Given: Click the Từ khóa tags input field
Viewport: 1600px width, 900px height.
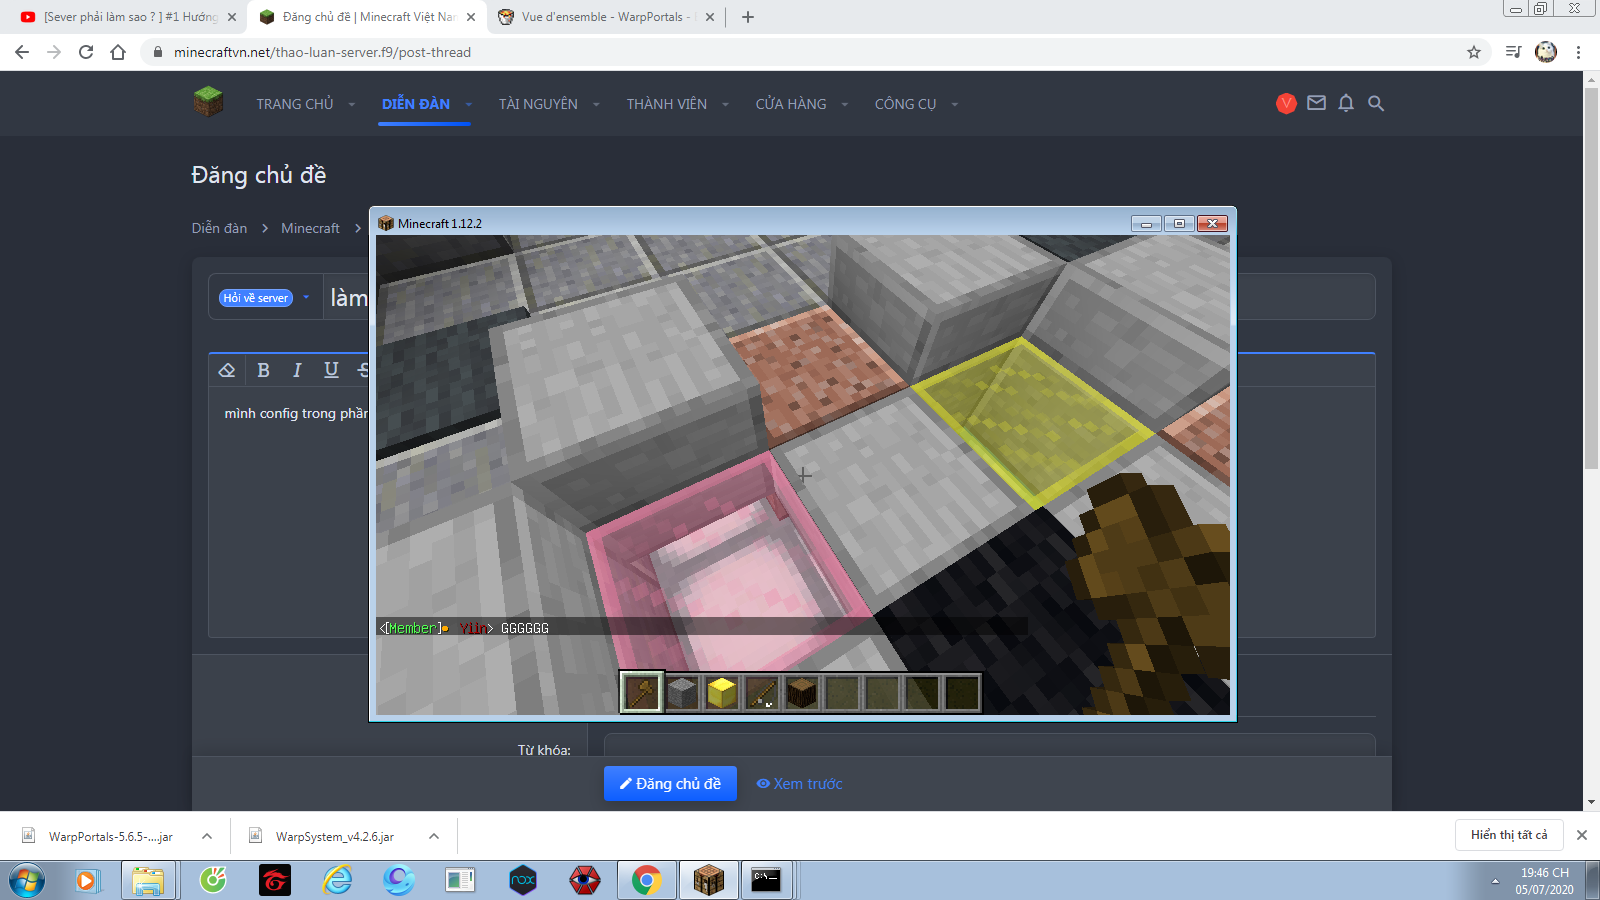Looking at the screenshot, I should pos(990,746).
